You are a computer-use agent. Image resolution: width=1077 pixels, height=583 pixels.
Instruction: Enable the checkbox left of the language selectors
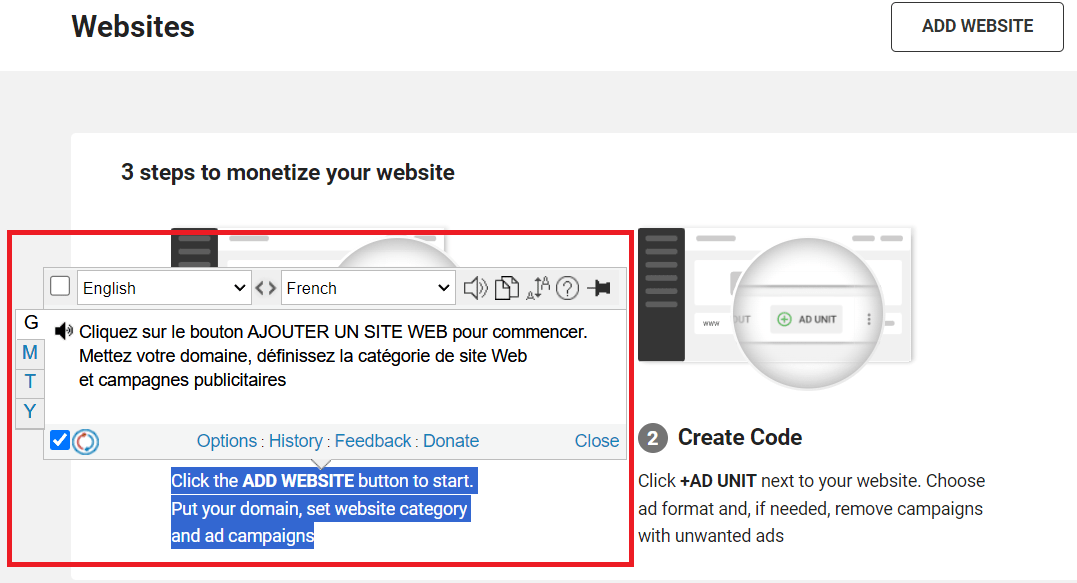coord(59,286)
